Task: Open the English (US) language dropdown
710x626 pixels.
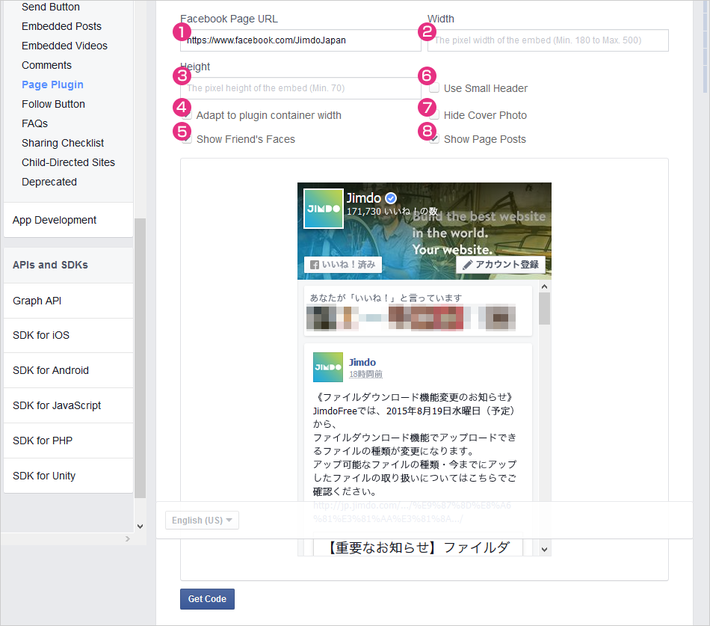Action: tap(202, 520)
